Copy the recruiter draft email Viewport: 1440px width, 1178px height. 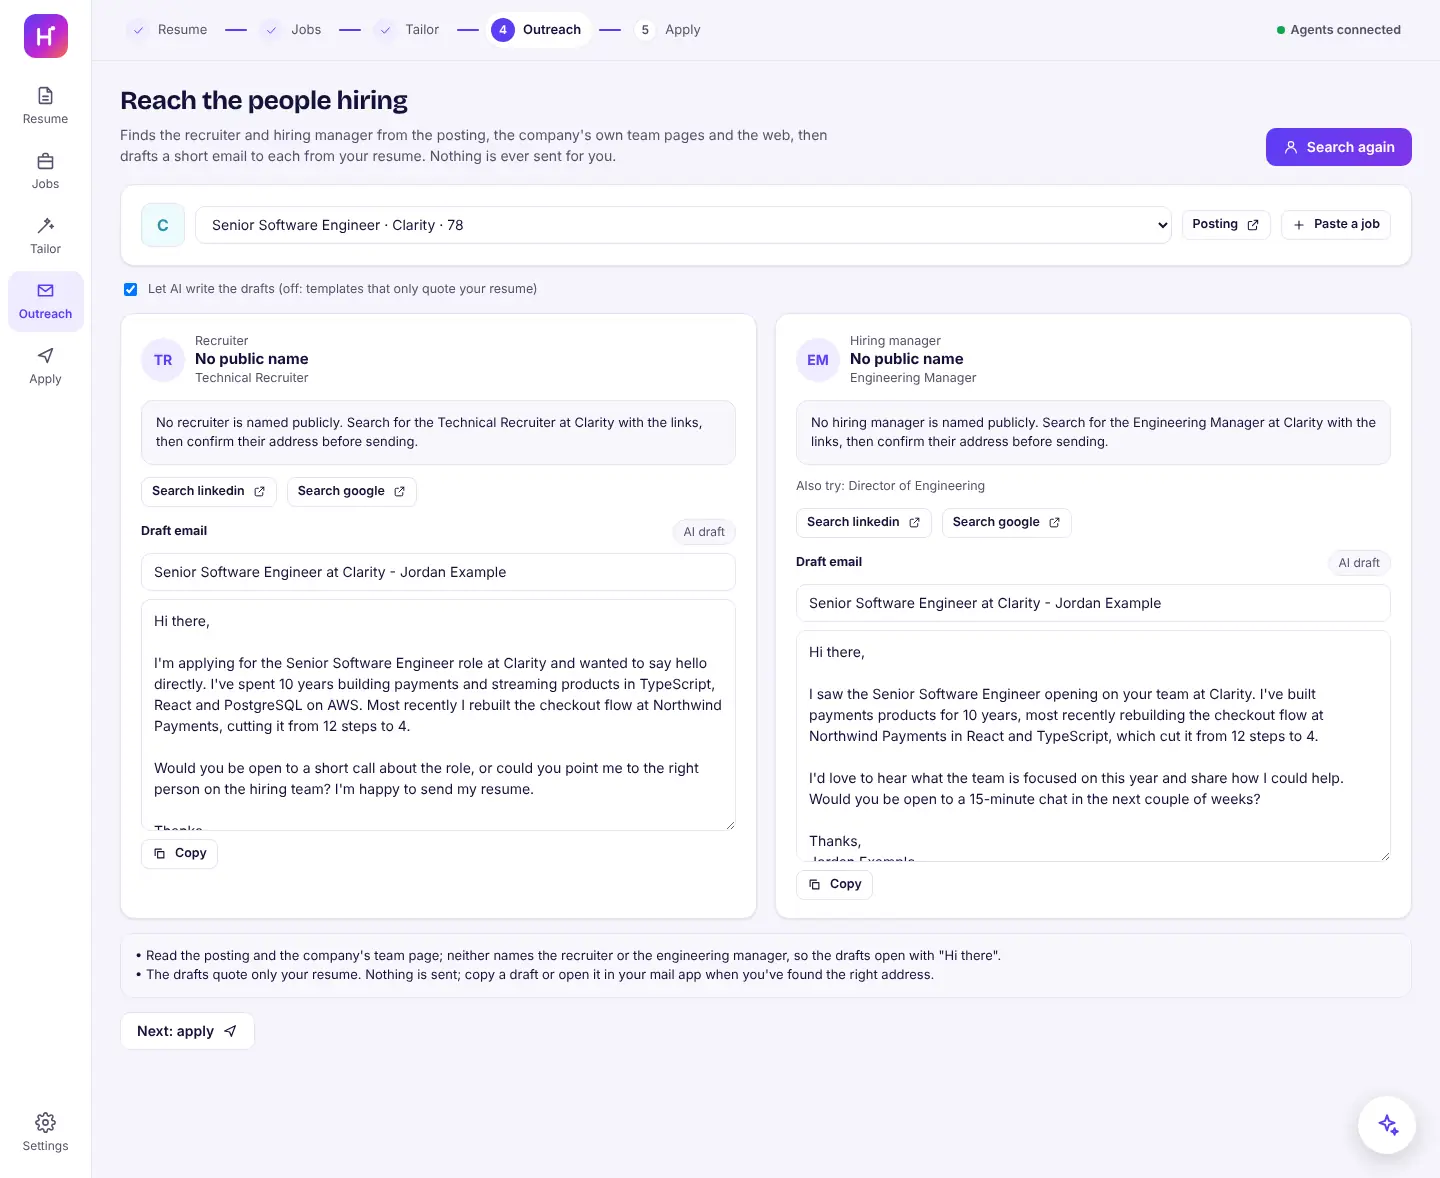[x=180, y=853]
